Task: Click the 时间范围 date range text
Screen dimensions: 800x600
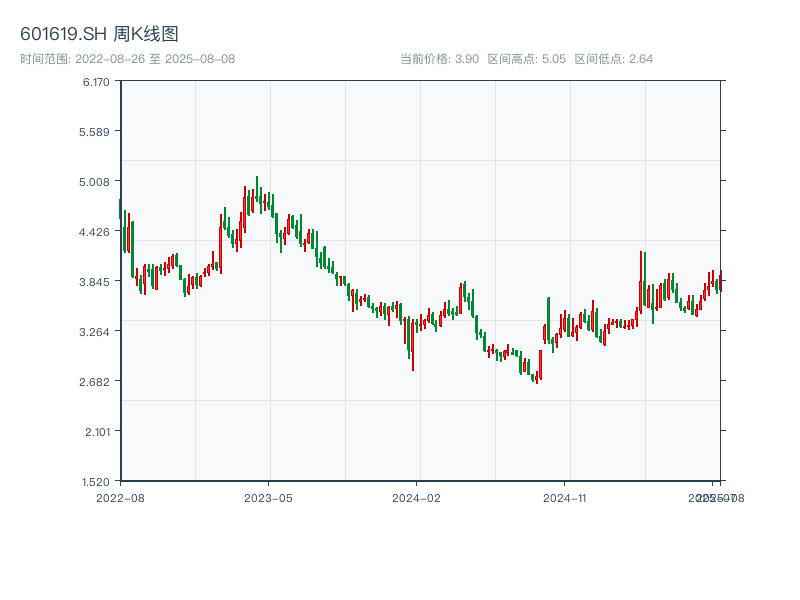Action: tap(127, 59)
